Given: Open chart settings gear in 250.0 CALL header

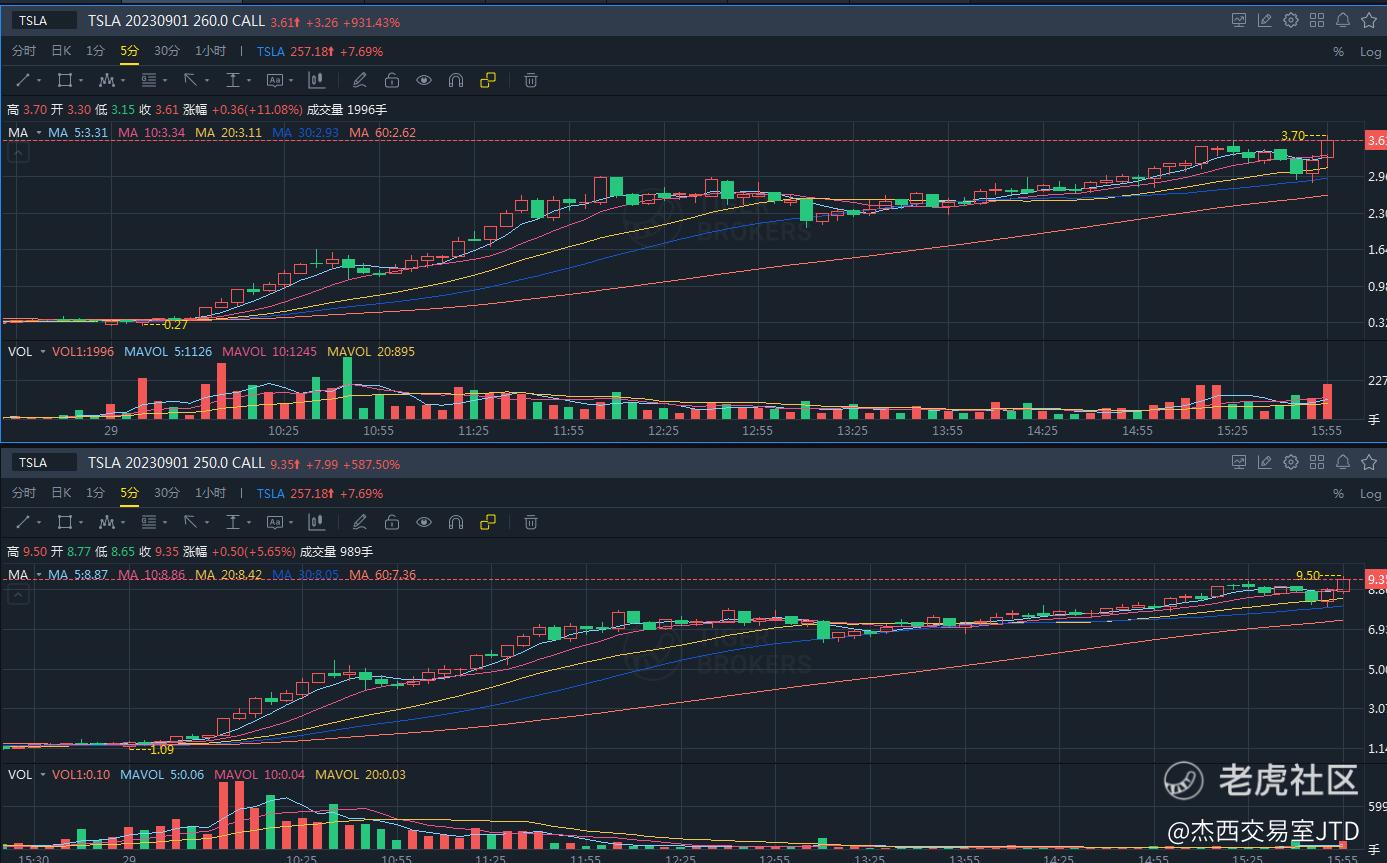Looking at the screenshot, I should click(1291, 462).
